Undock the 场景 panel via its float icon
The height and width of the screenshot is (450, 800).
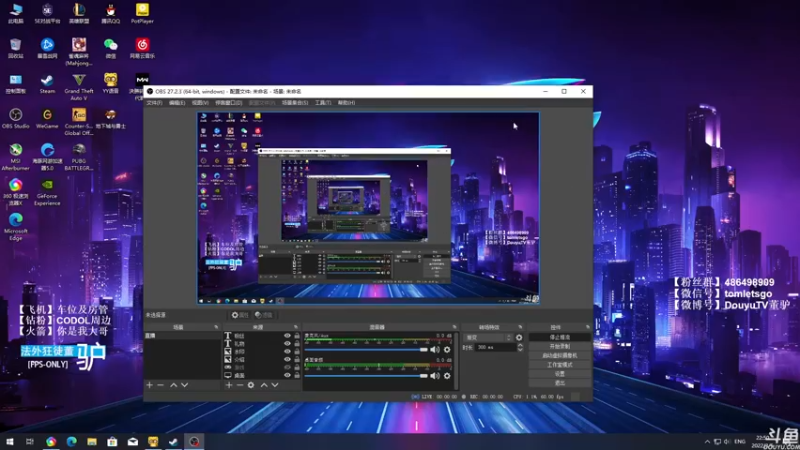(216, 327)
